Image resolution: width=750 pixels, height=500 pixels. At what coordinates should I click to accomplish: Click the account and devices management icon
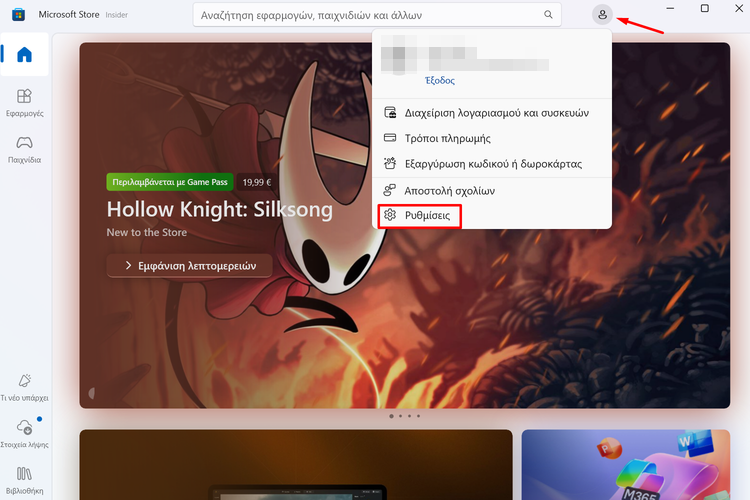(x=390, y=112)
